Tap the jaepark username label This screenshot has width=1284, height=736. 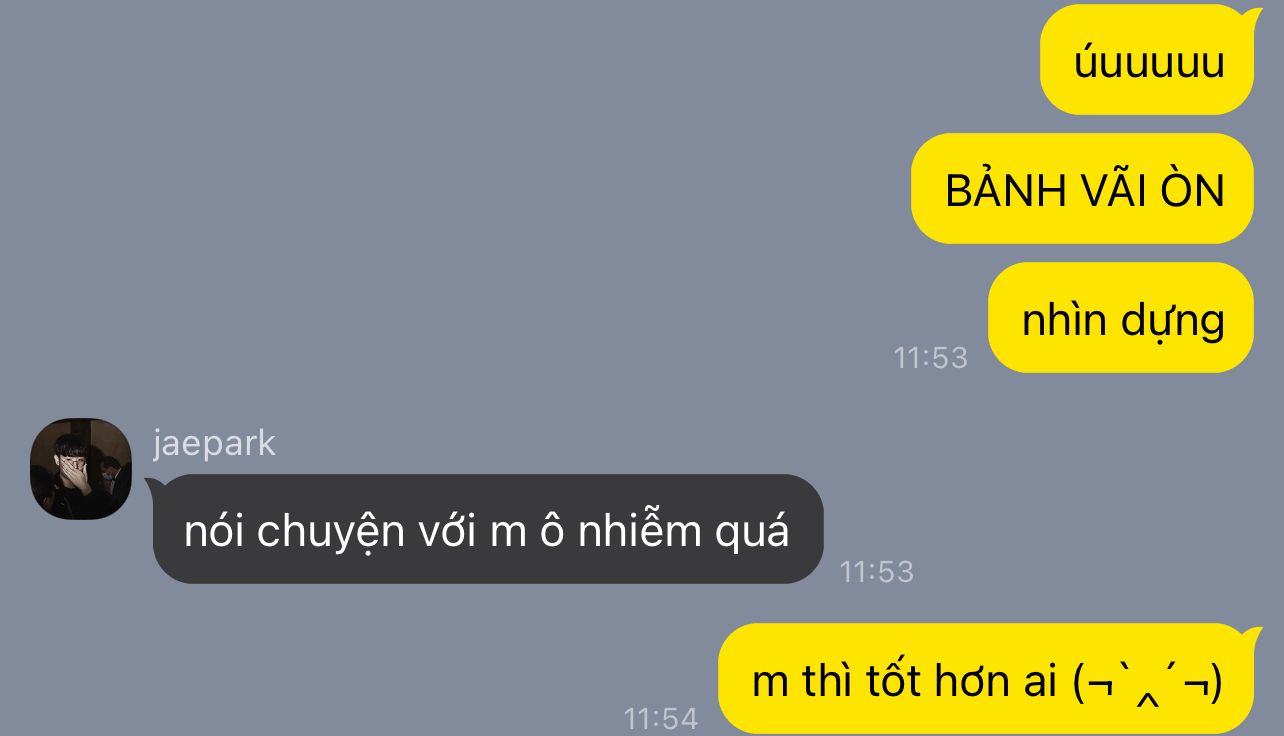click(x=214, y=443)
